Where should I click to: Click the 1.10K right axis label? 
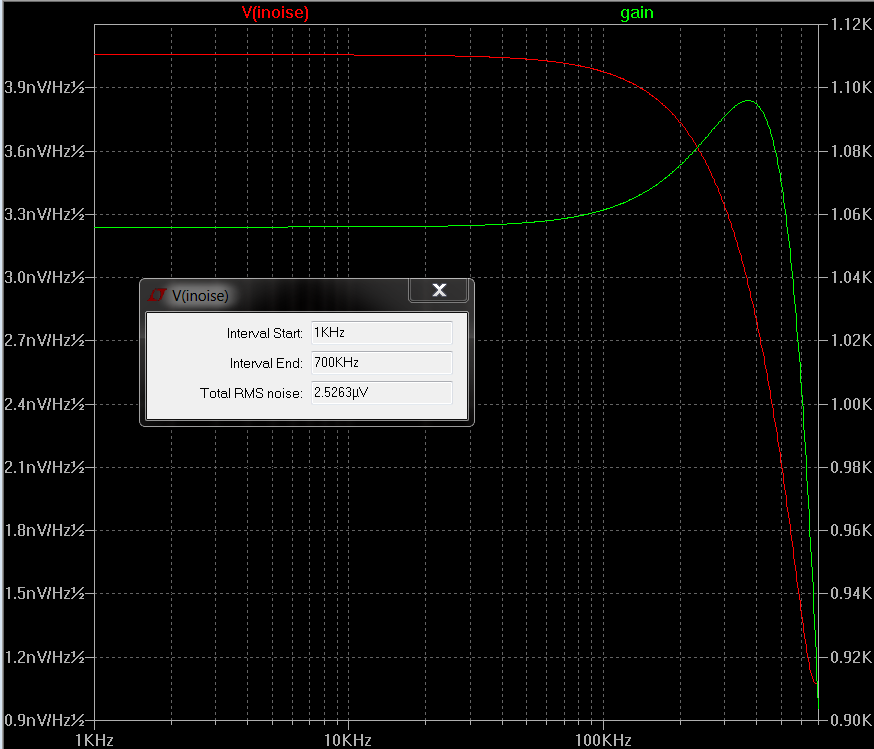[851, 87]
